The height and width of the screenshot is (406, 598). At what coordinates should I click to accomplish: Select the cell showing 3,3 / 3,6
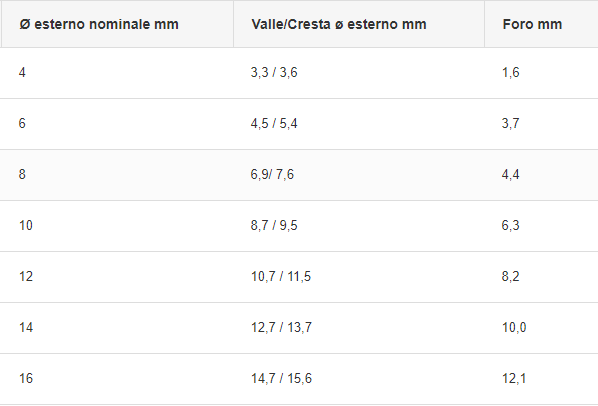(x=274, y=72)
